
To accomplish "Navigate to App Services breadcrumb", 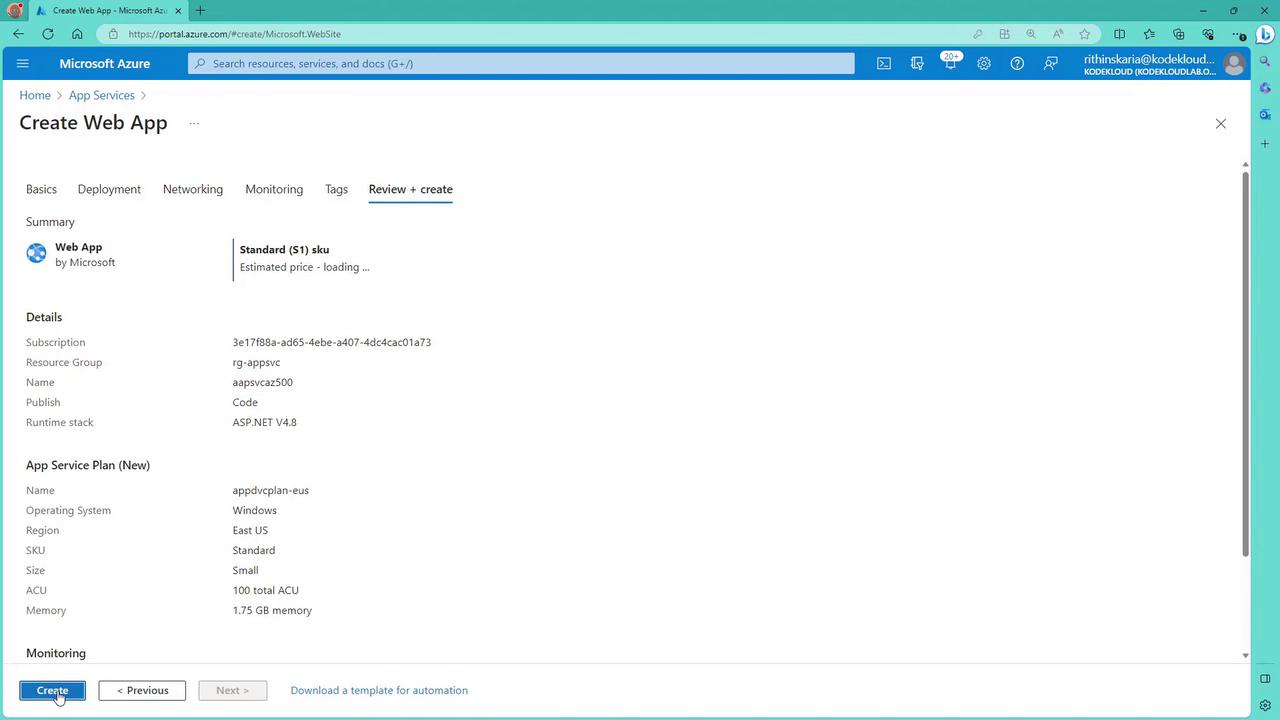I will tap(102, 95).
